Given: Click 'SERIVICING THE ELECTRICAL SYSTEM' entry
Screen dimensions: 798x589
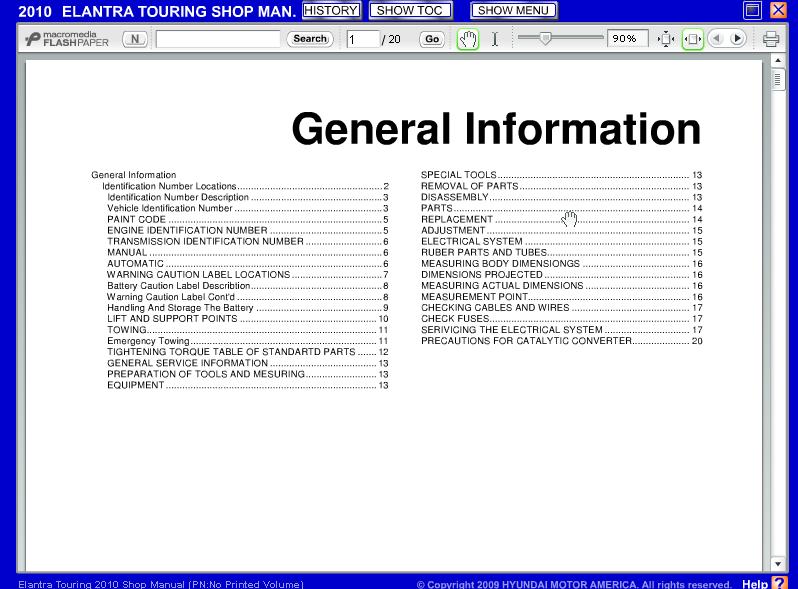Looking at the screenshot, I should [x=561, y=330].
